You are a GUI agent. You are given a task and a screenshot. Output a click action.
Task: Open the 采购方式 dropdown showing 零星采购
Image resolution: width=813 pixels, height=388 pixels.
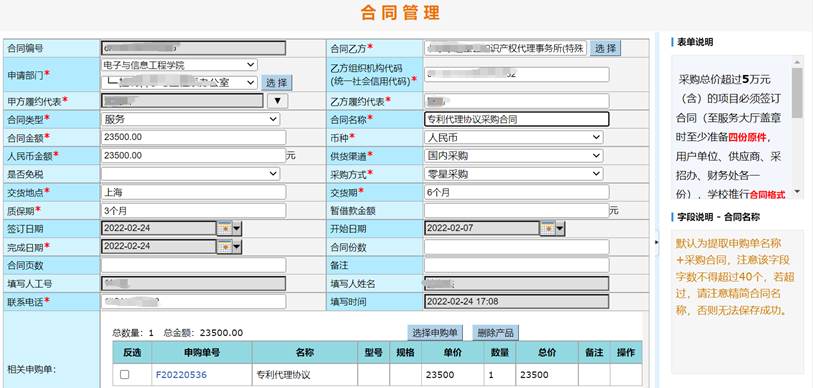coord(513,174)
